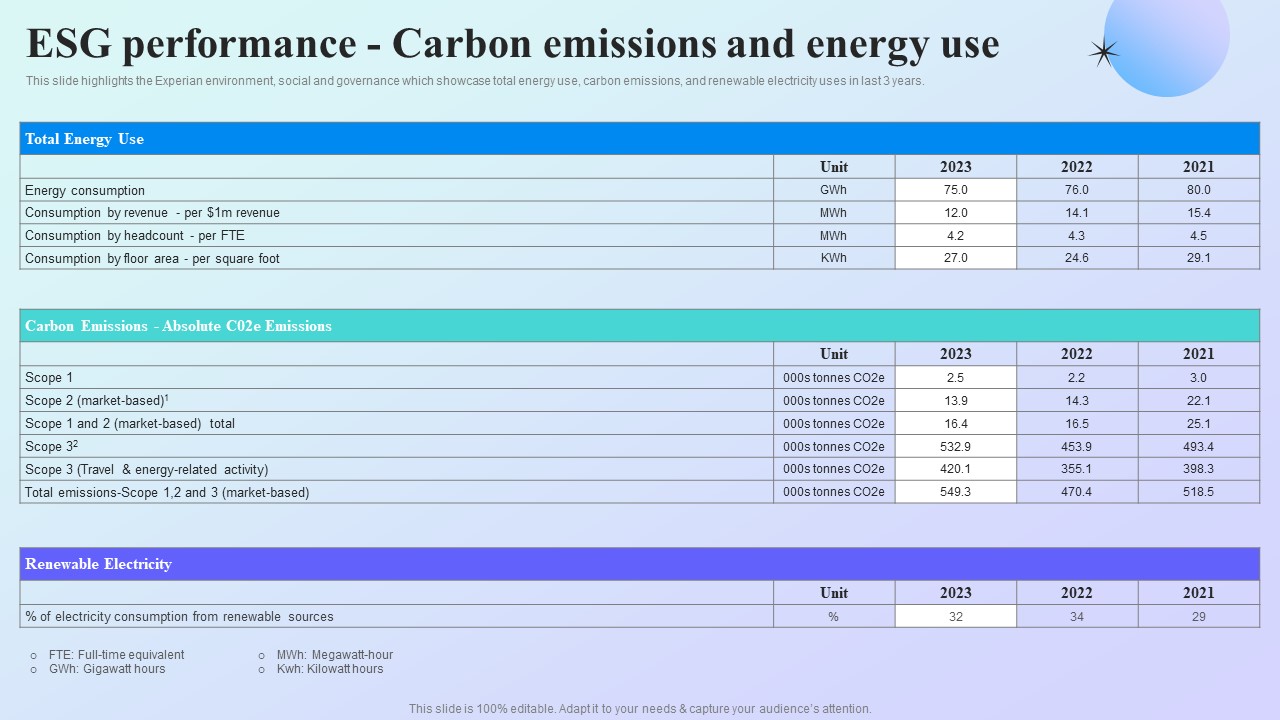Click the 100% editable footer note
This screenshot has width=1280, height=720.
click(640, 708)
